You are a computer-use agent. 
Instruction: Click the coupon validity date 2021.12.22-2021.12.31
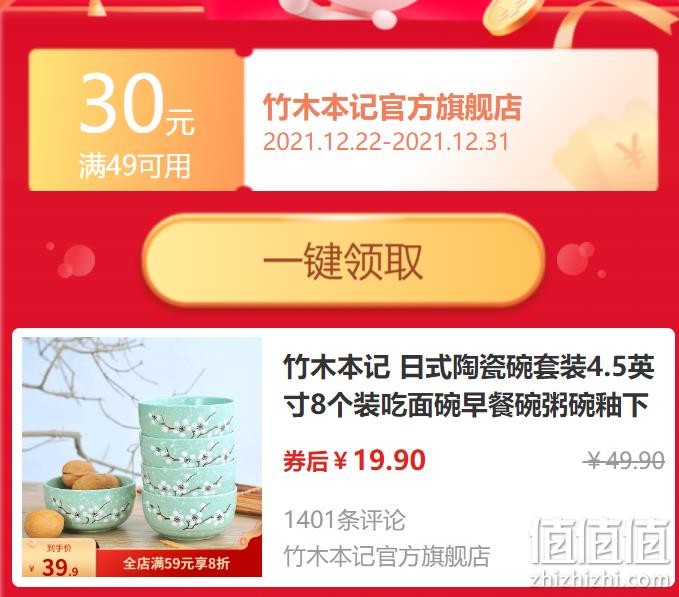(386, 142)
